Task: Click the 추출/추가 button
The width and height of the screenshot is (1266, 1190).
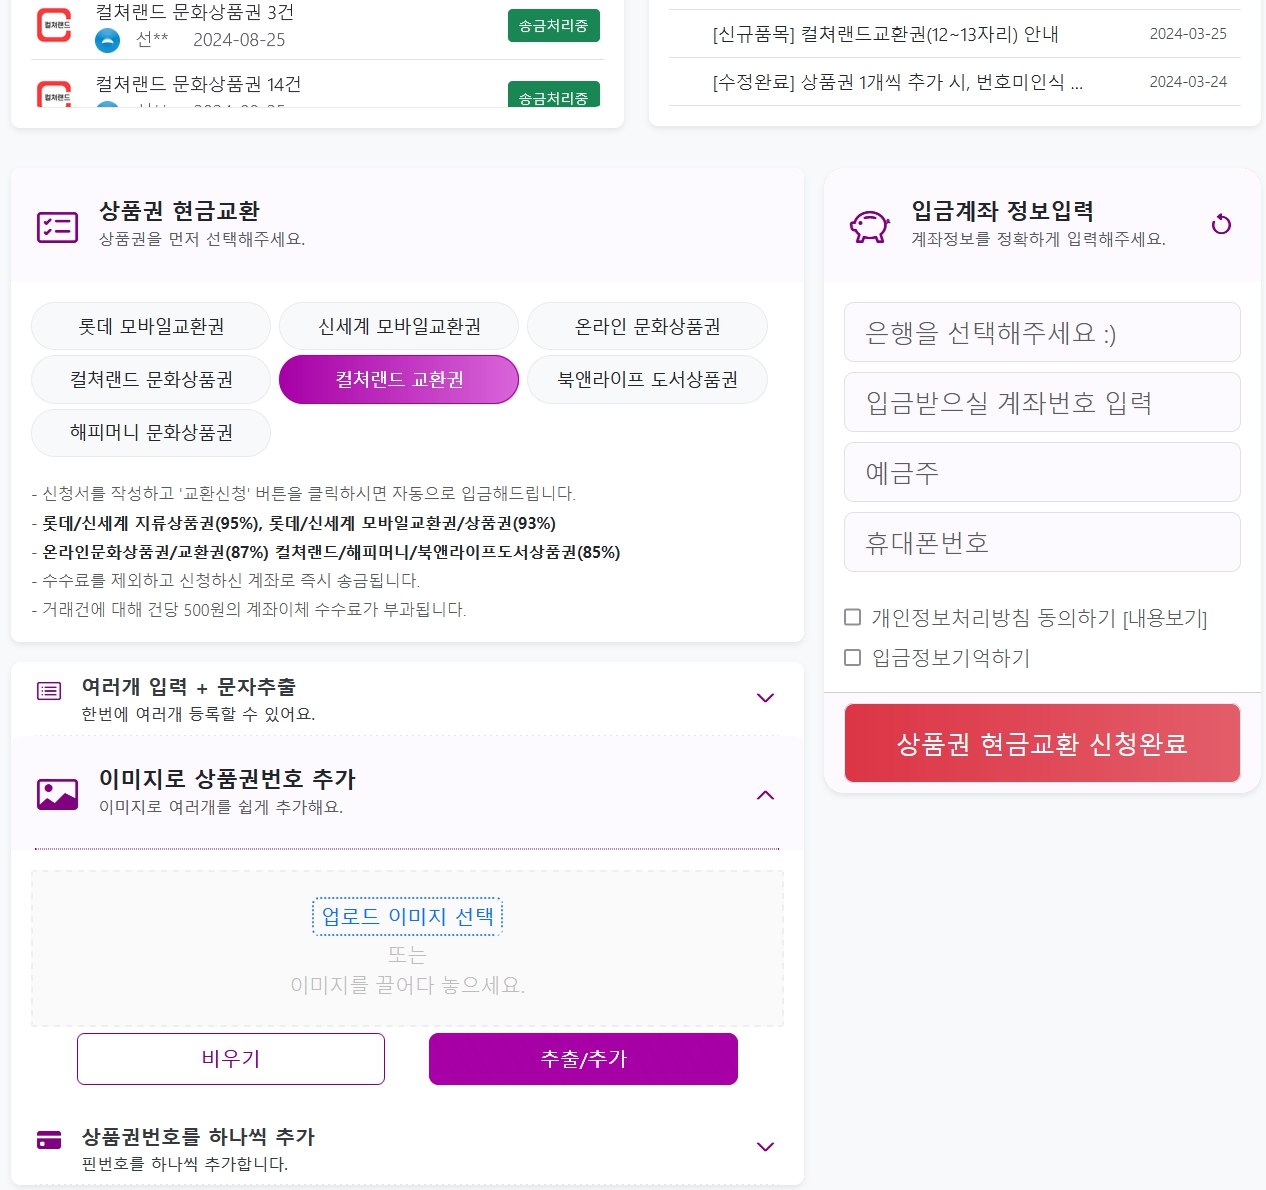Action: [583, 1059]
